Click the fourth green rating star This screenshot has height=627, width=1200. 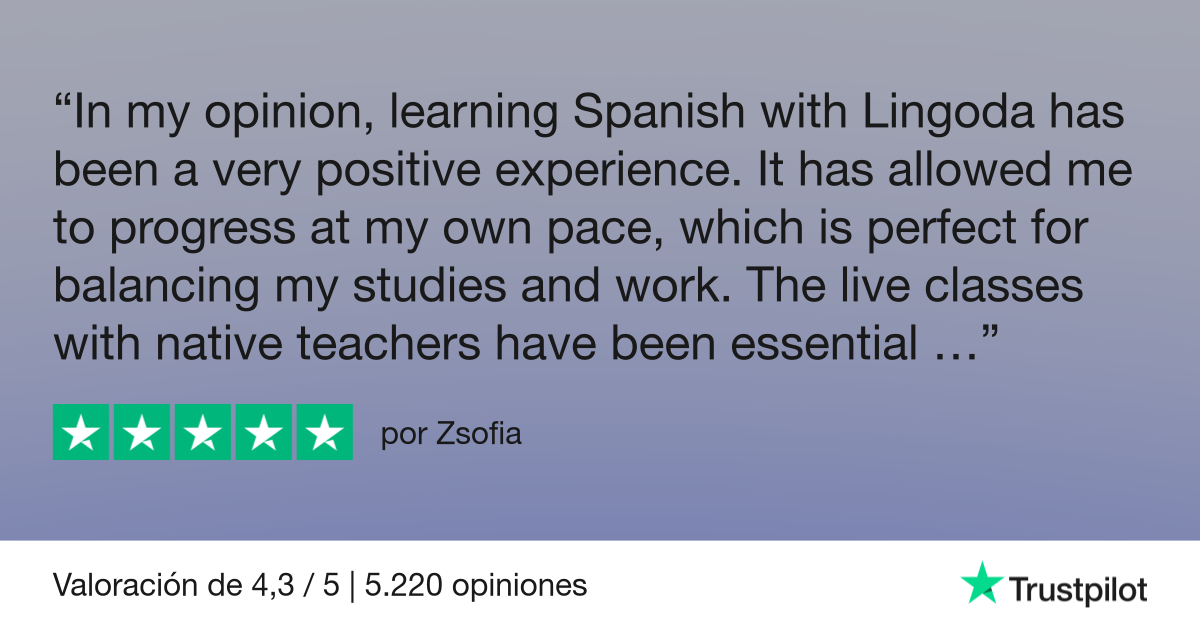click(264, 432)
